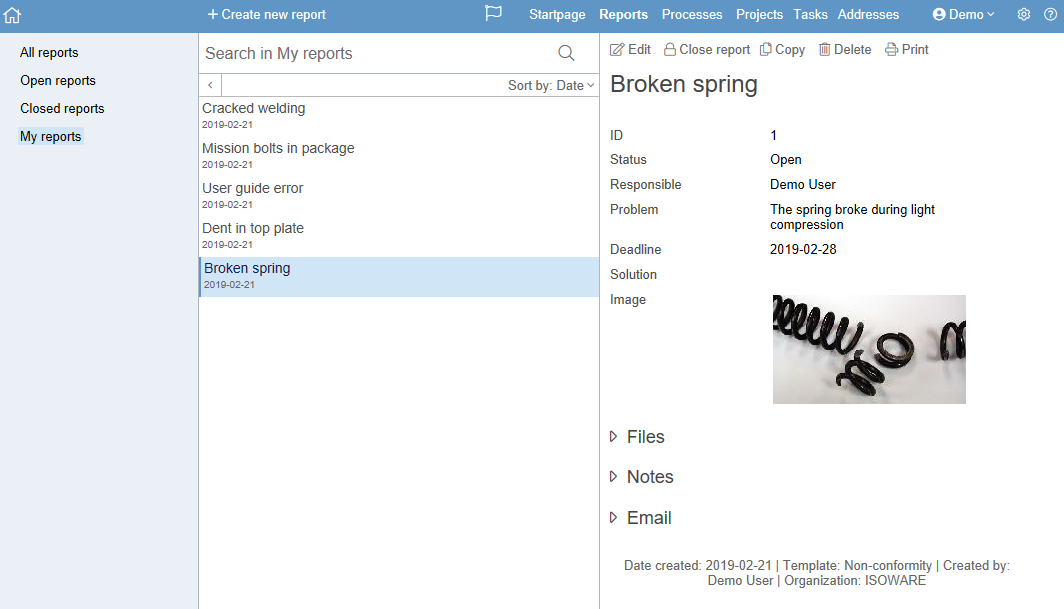Show Closed reports
Screen dimensions: 1064x609
62,109
